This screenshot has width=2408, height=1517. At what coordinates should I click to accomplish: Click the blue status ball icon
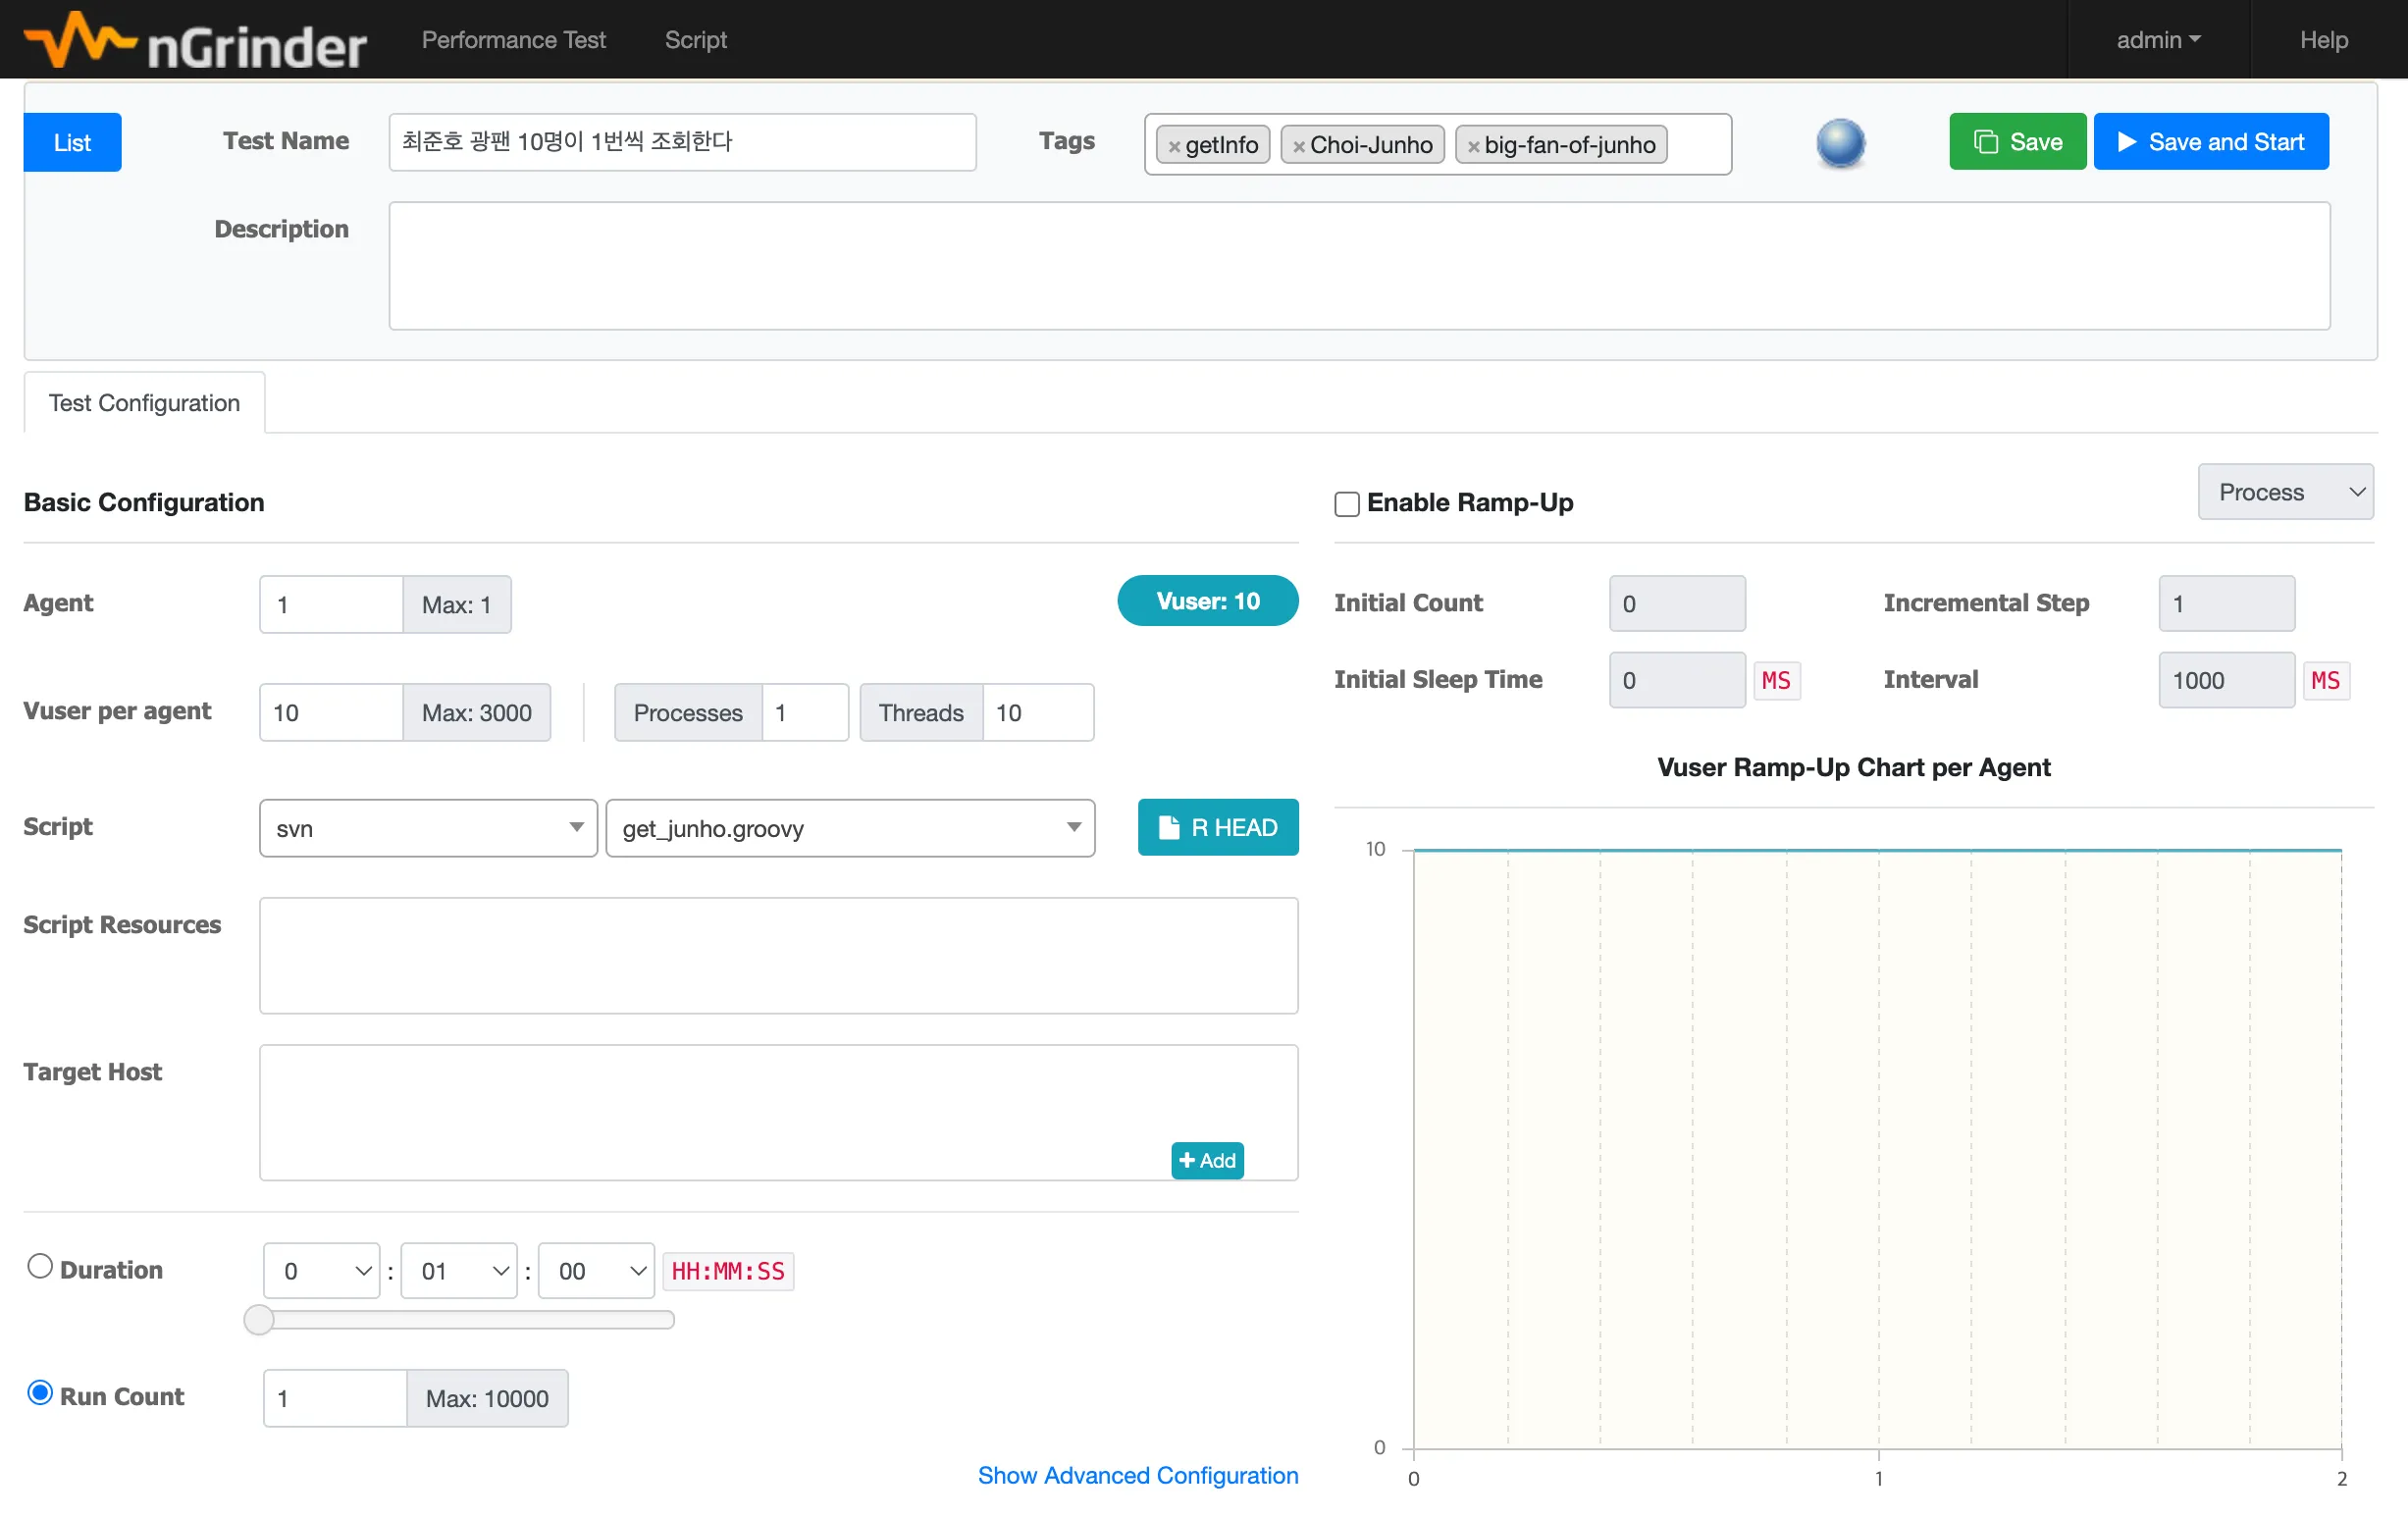[1839, 143]
